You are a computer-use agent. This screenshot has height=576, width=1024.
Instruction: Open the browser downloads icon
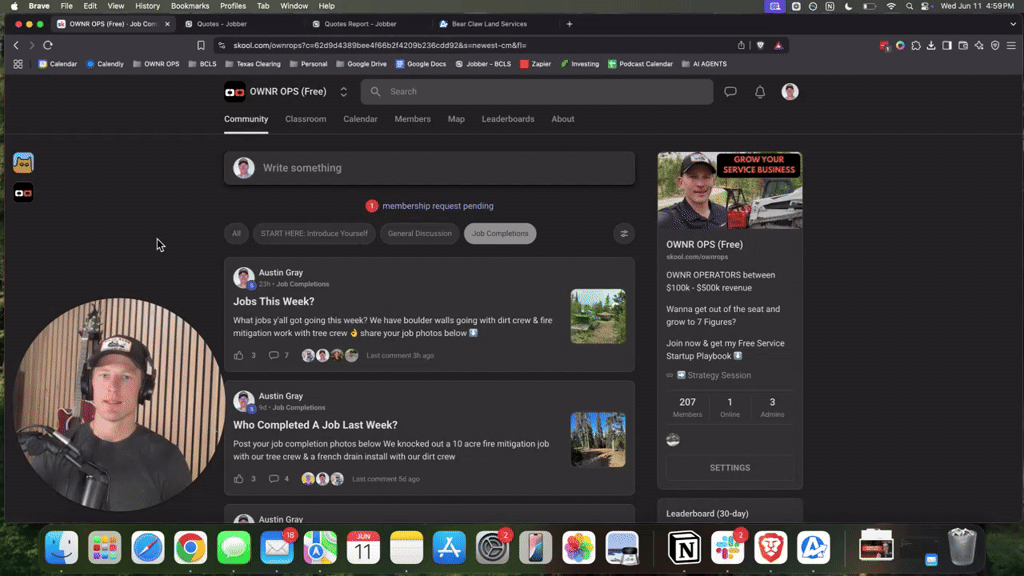[x=931, y=45]
